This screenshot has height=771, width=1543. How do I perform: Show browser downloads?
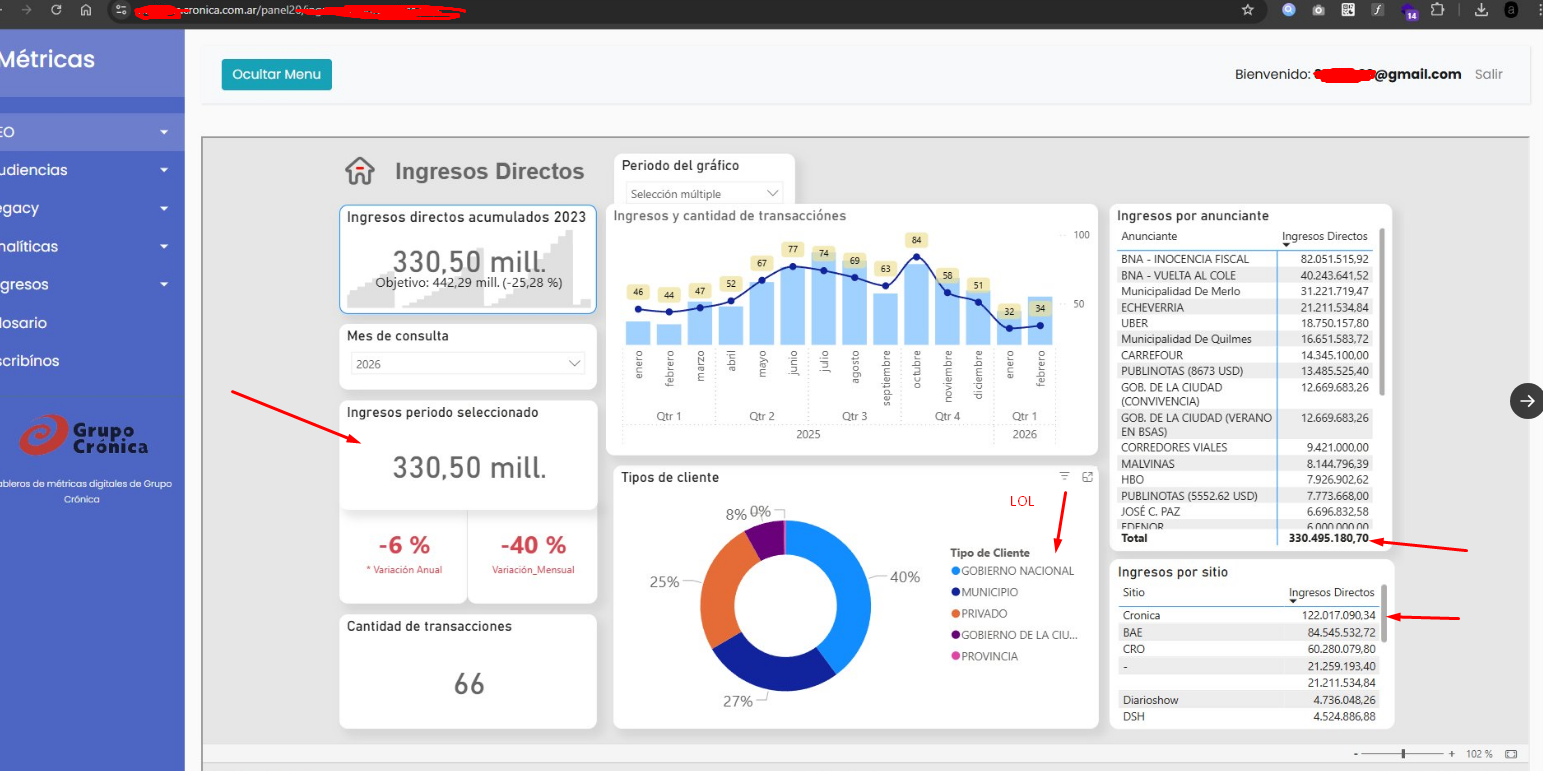pos(1482,10)
